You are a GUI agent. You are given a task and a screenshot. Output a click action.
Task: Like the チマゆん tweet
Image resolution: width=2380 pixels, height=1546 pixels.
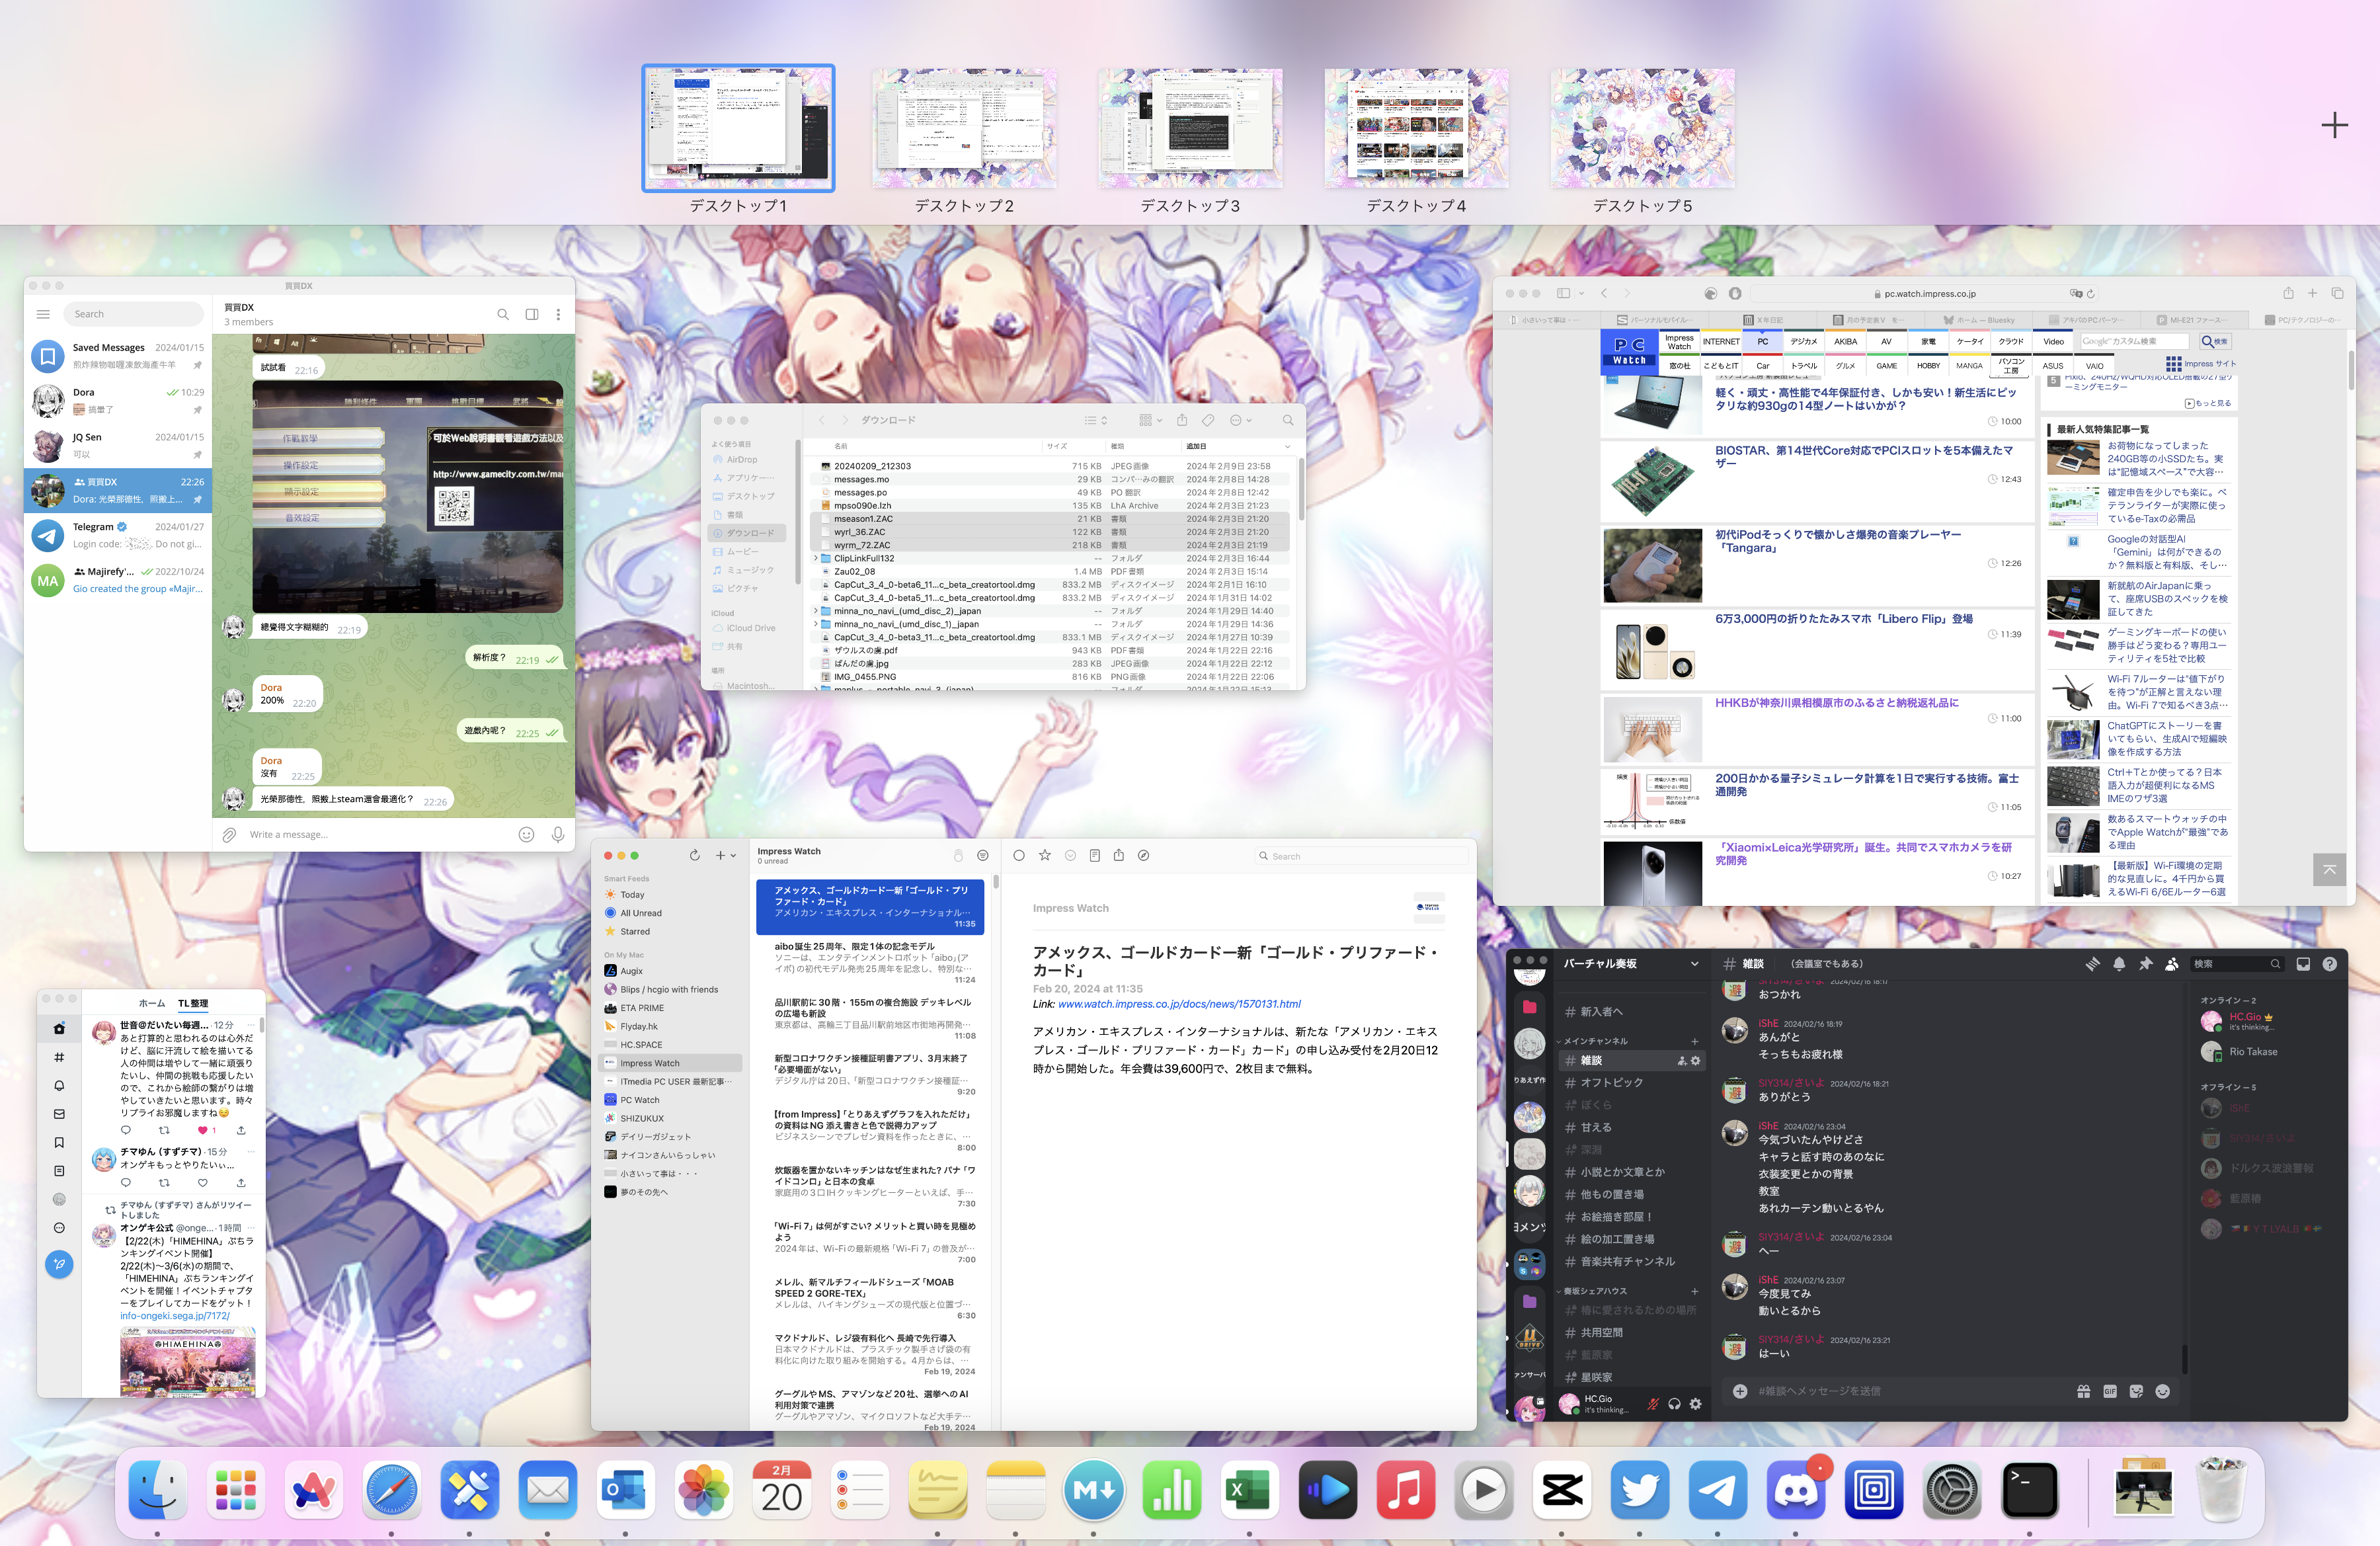203,1182
